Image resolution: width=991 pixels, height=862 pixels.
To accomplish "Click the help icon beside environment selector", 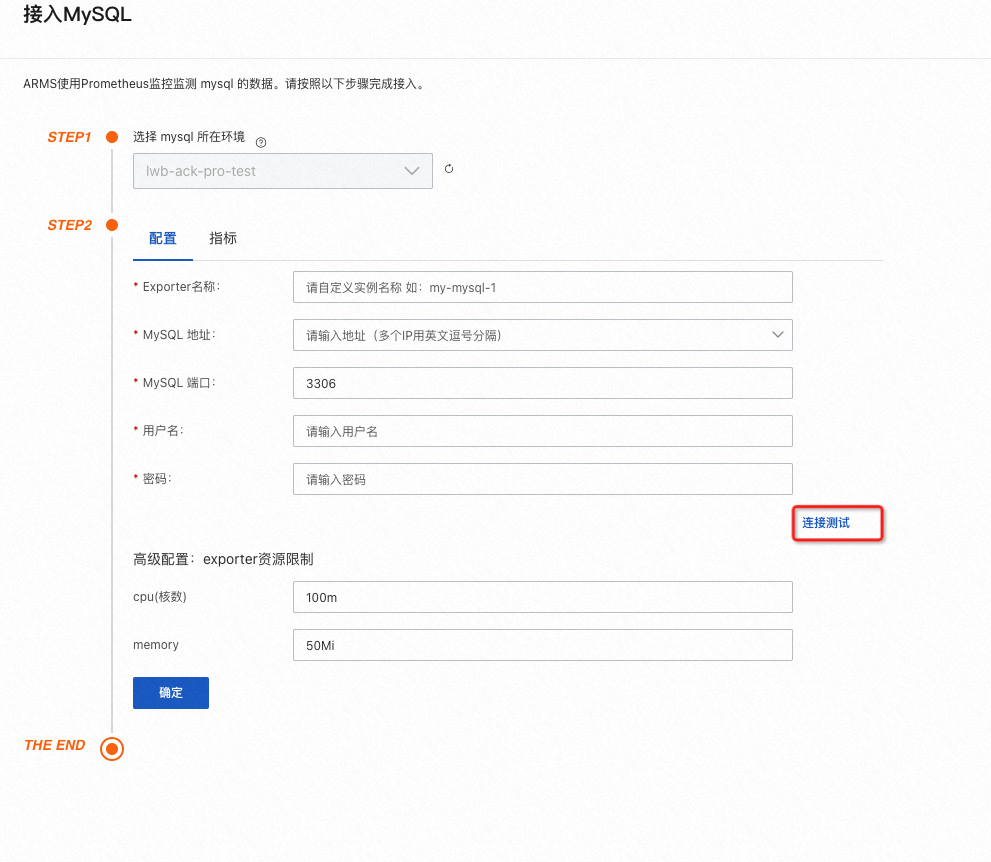I will pyautogui.click(x=260, y=143).
